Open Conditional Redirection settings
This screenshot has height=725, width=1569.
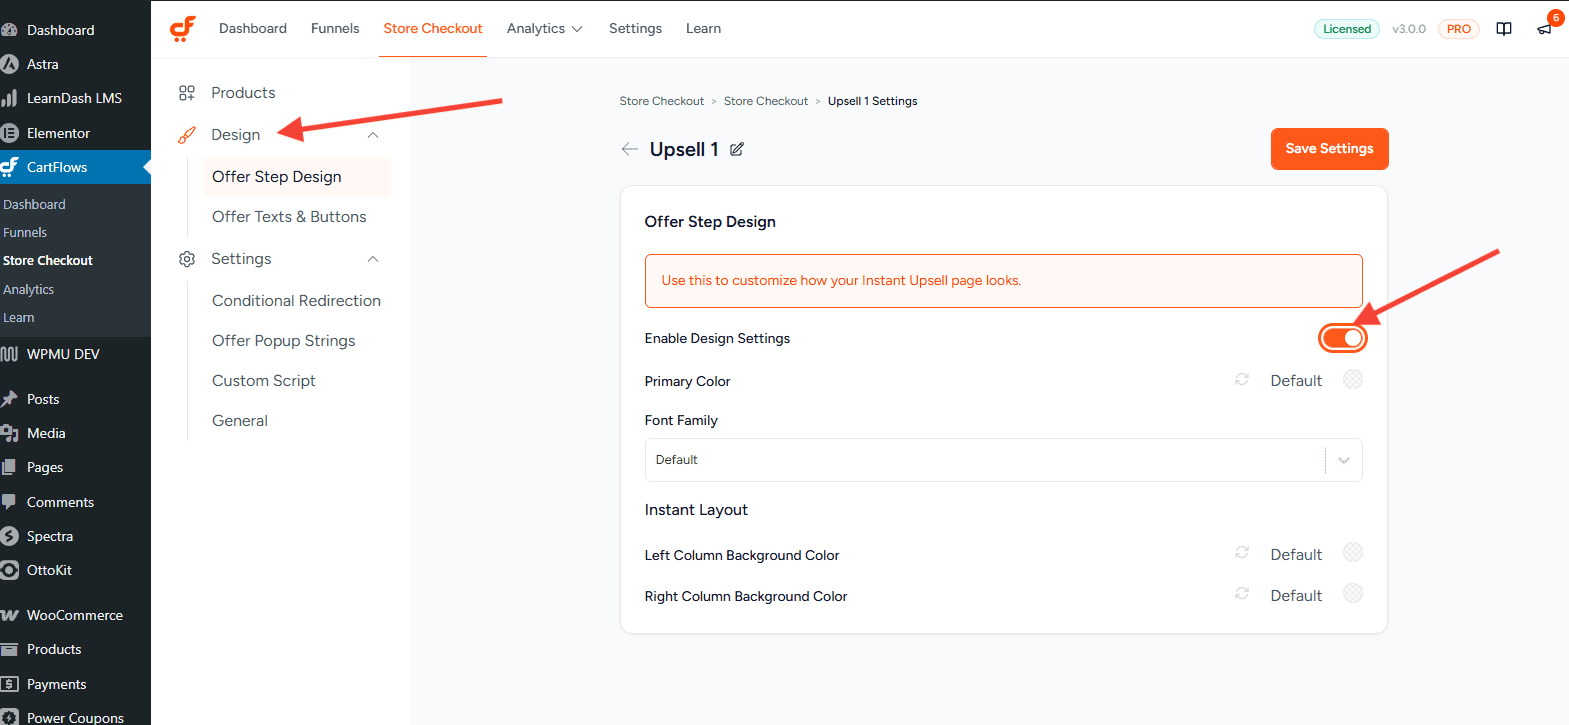[x=296, y=301]
